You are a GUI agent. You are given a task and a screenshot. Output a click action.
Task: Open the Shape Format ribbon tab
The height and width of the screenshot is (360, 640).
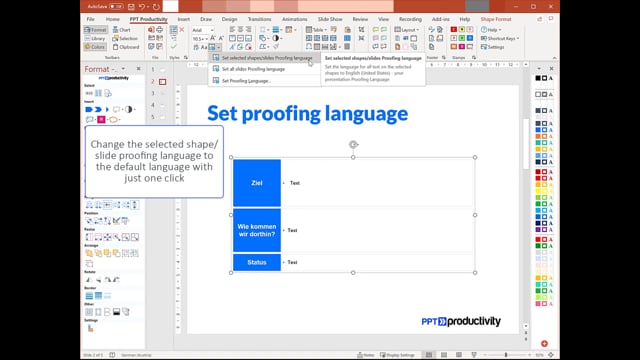point(496,19)
